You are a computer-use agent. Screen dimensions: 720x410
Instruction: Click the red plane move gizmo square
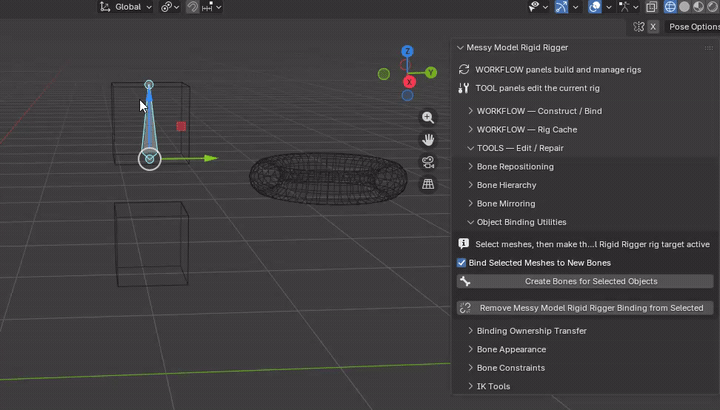[x=181, y=126]
